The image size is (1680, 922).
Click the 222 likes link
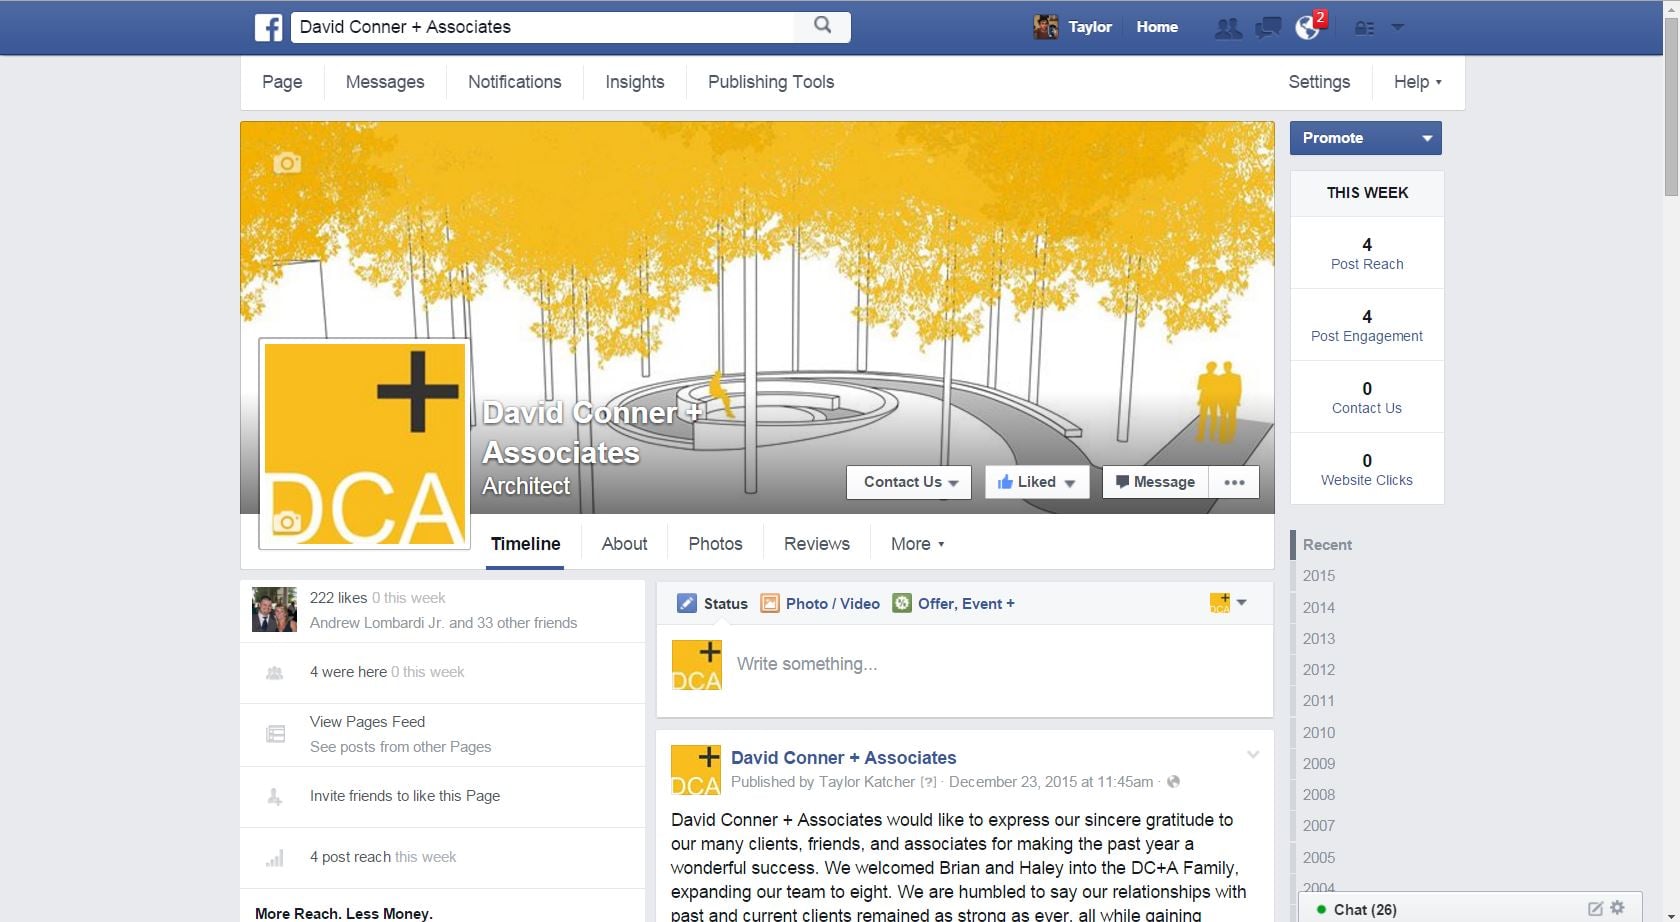tap(338, 598)
